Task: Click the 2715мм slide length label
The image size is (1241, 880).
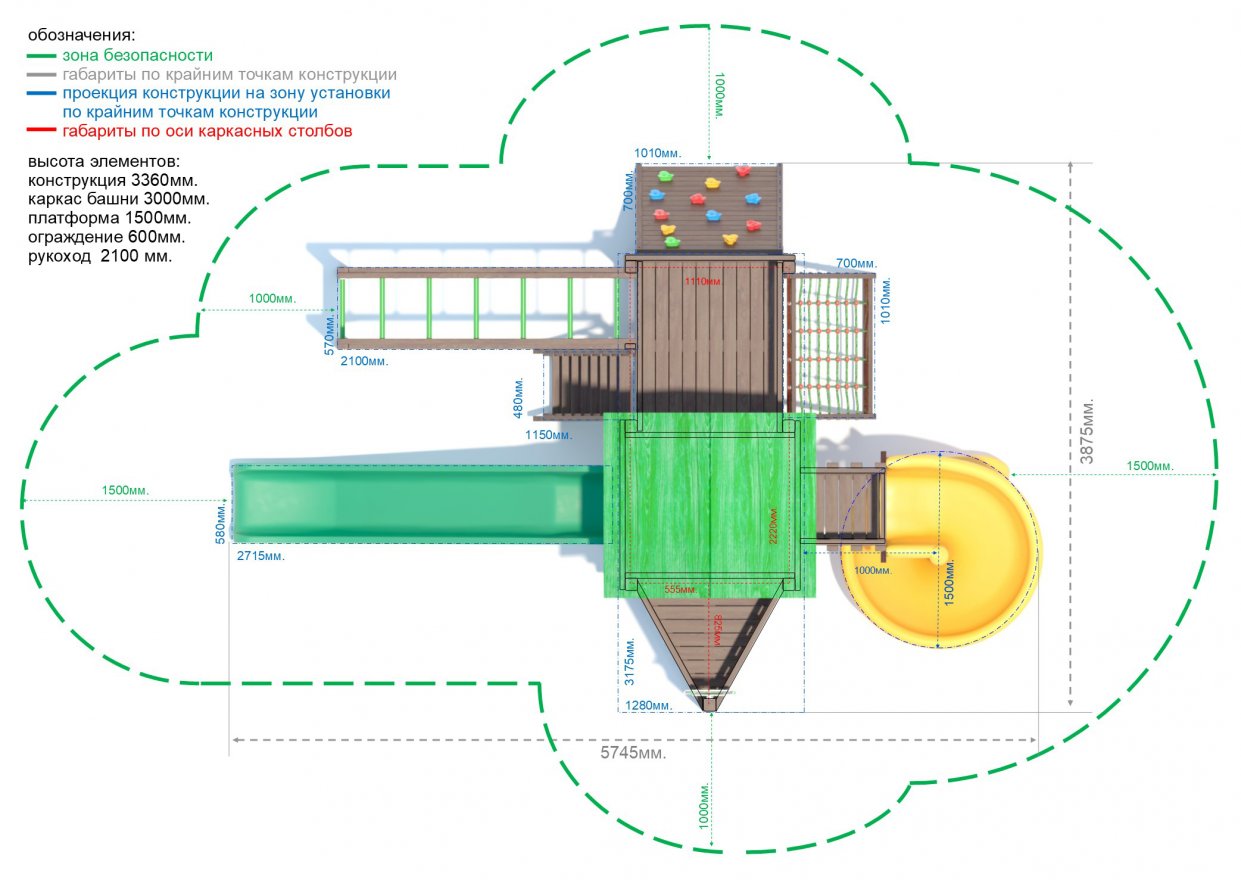Action: click(259, 555)
